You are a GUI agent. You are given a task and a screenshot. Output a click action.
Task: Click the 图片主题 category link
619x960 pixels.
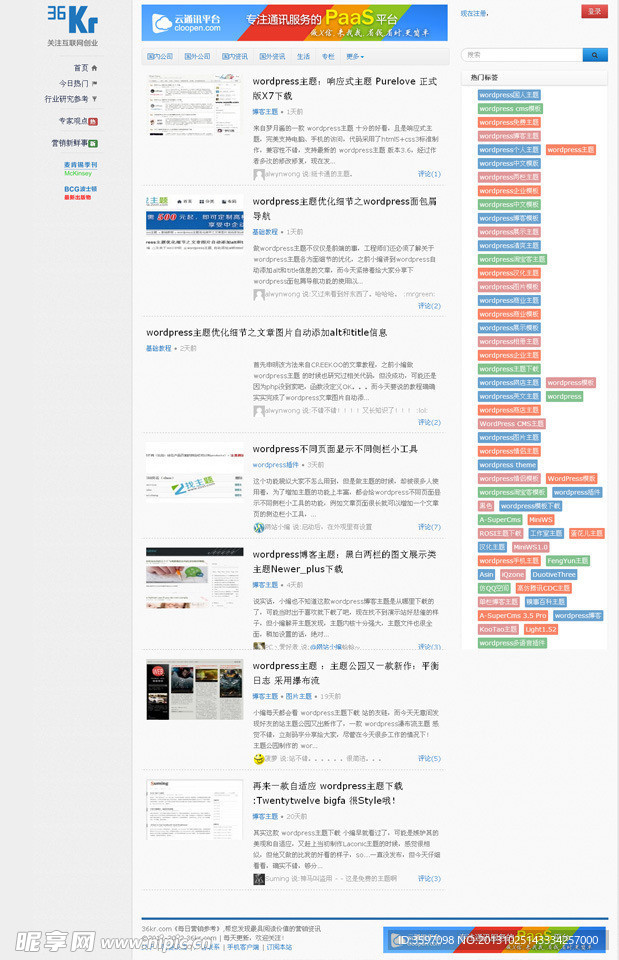(x=299, y=696)
